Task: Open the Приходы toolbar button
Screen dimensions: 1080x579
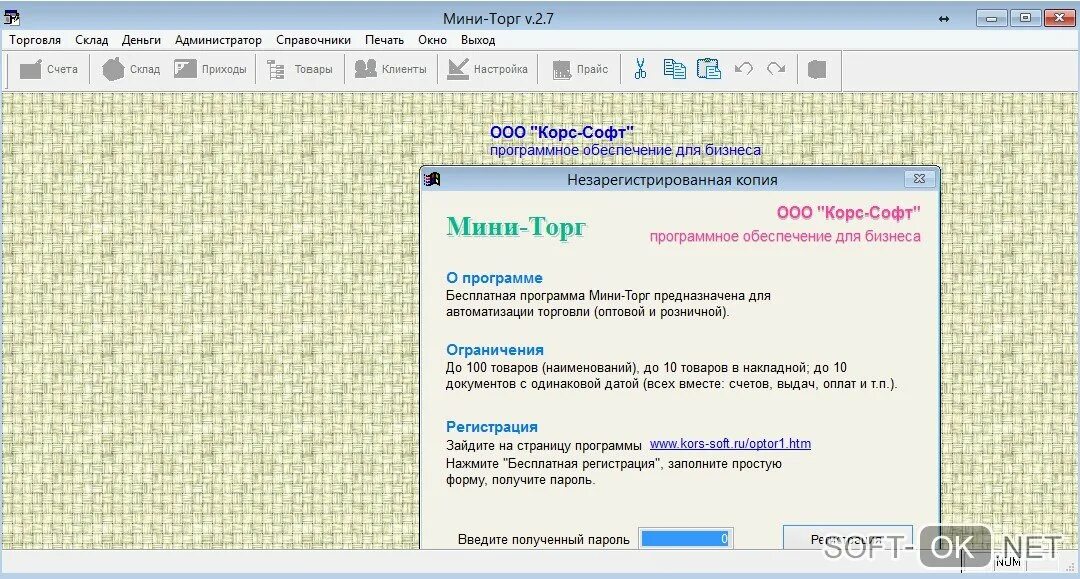Action: 210,70
